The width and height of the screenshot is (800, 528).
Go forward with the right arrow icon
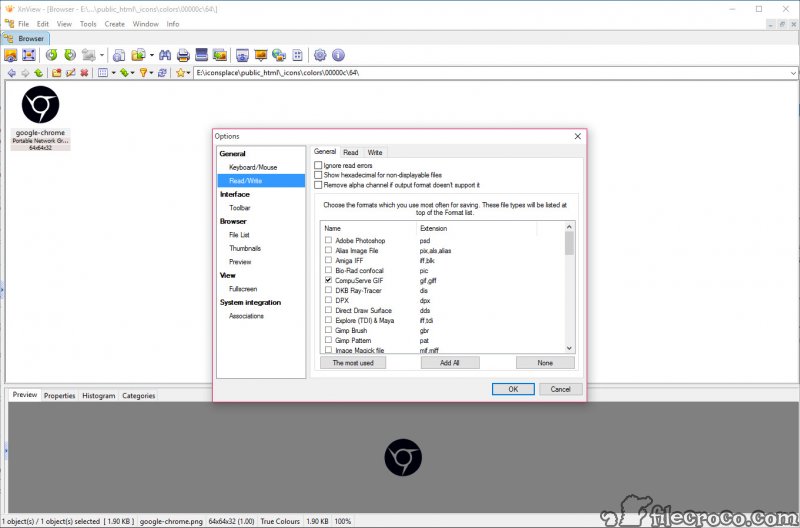coord(25,73)
